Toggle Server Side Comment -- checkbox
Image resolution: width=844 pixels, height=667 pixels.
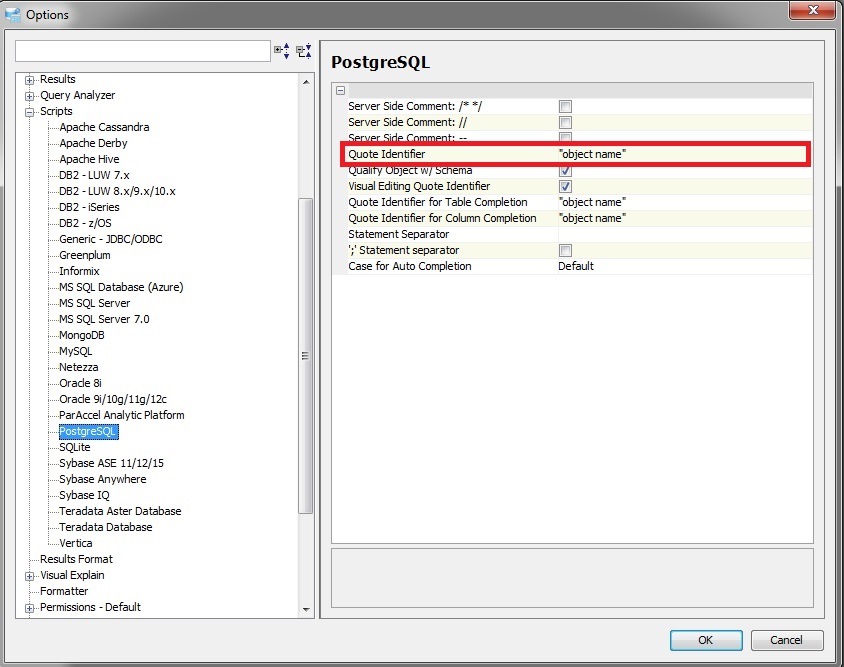[565, 137]
